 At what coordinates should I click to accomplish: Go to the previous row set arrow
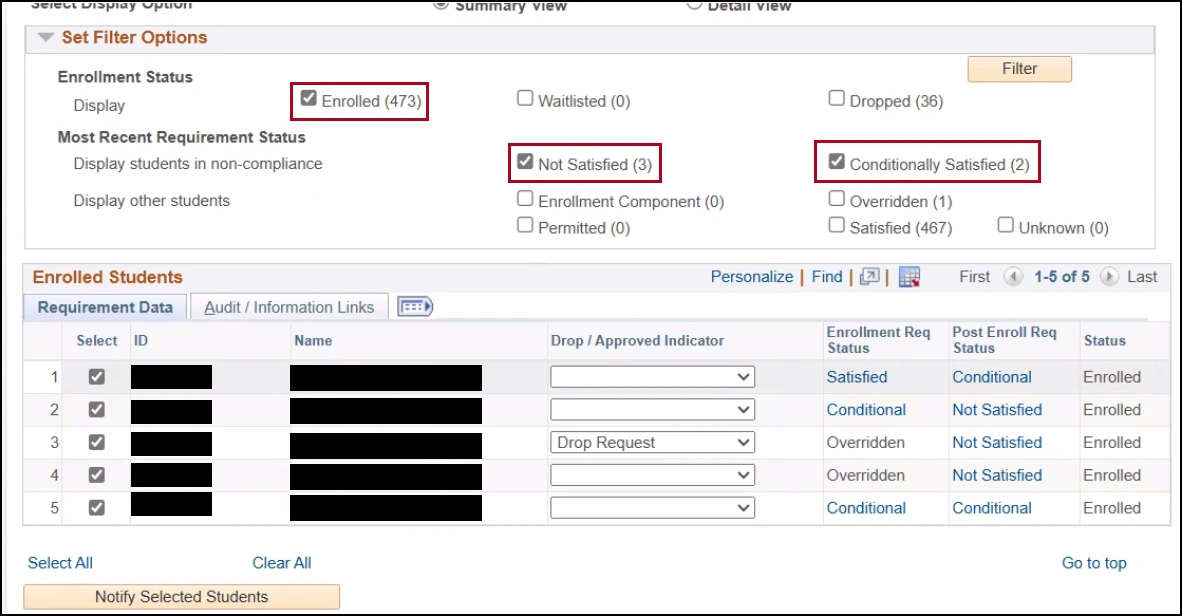(x=1013, y=277)
